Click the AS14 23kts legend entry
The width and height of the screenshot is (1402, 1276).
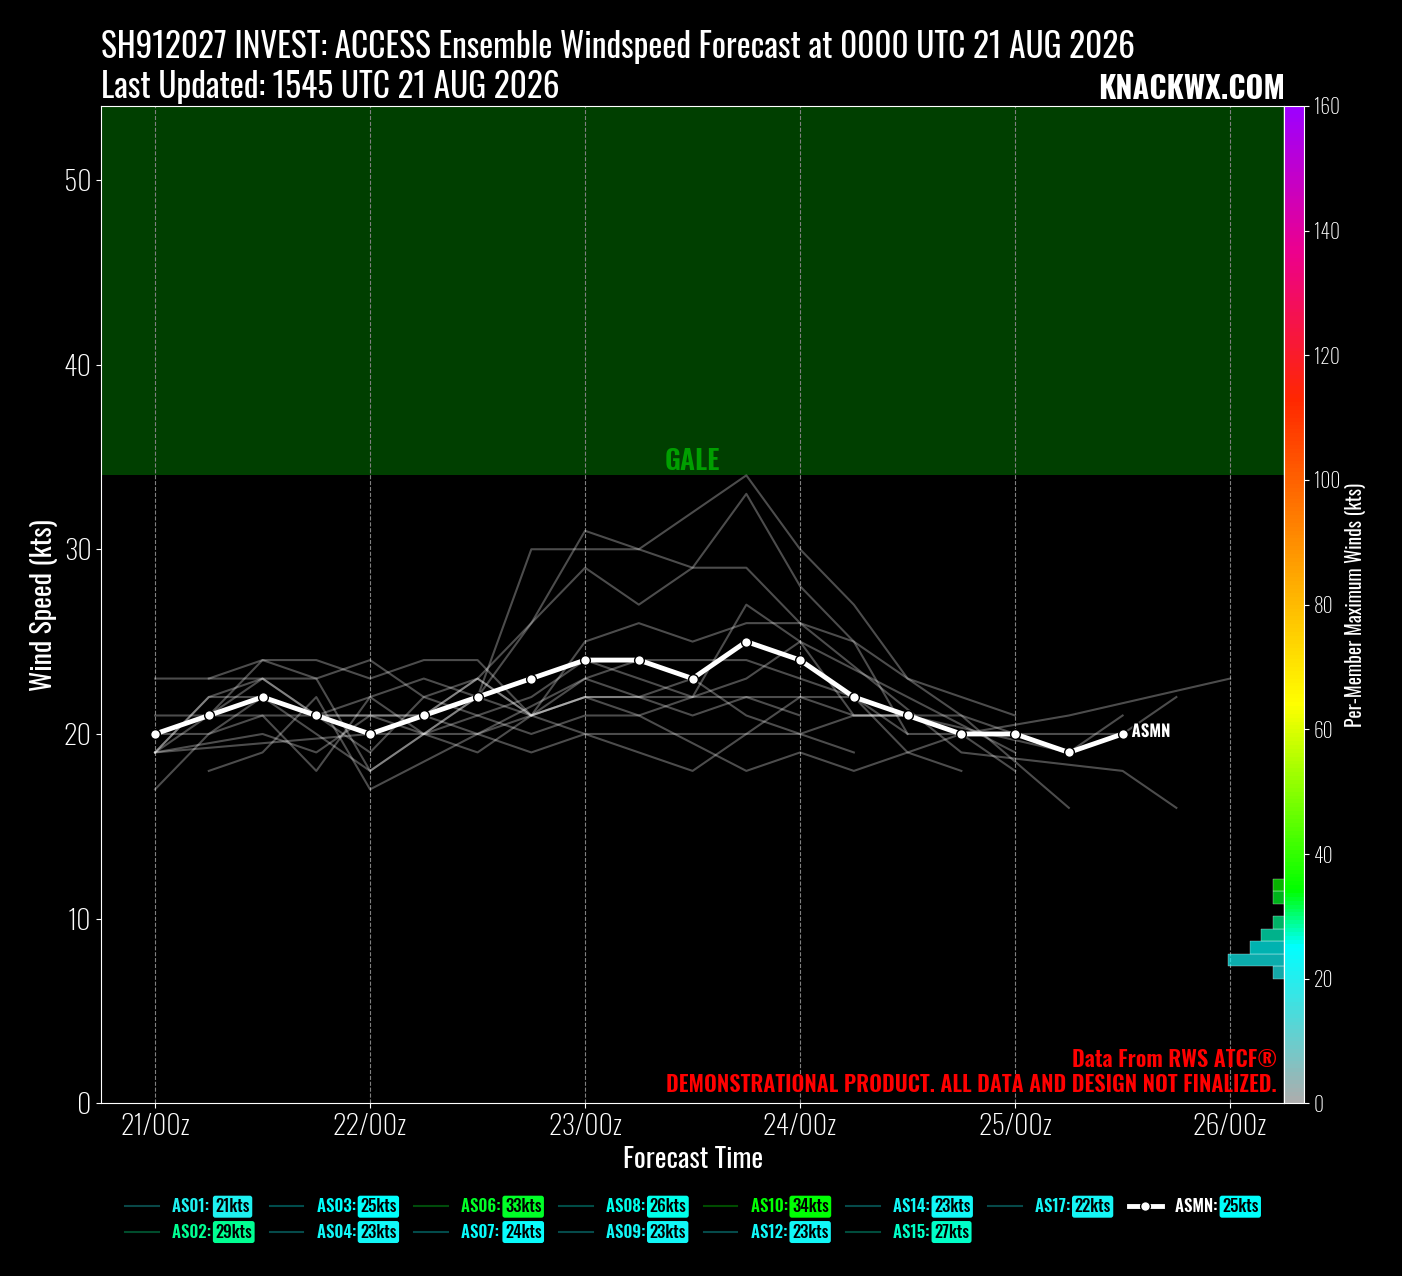(909, 1206)
